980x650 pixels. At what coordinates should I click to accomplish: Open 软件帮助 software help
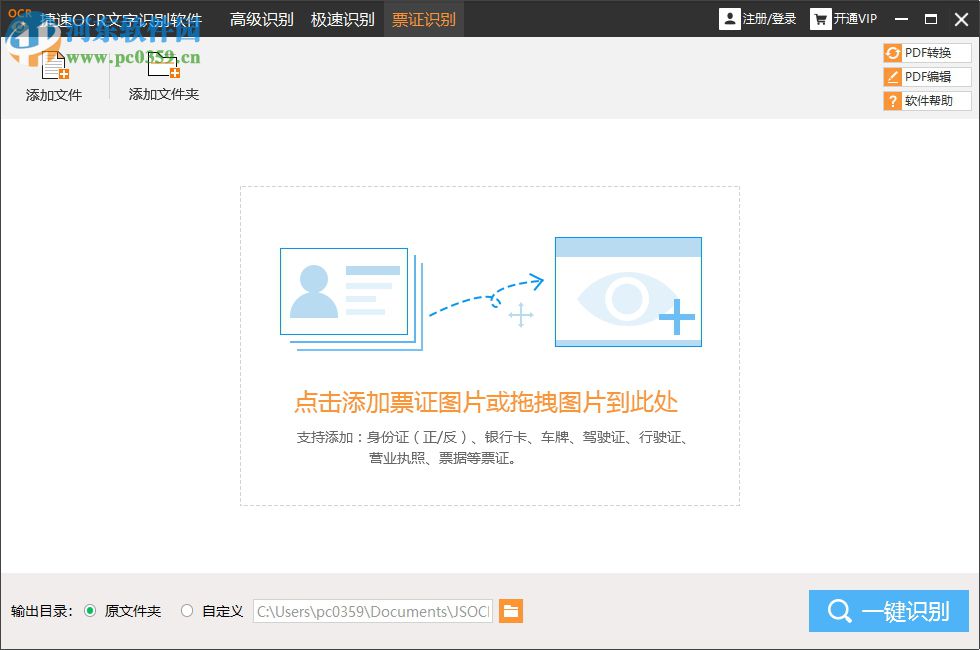click(926, 100)
